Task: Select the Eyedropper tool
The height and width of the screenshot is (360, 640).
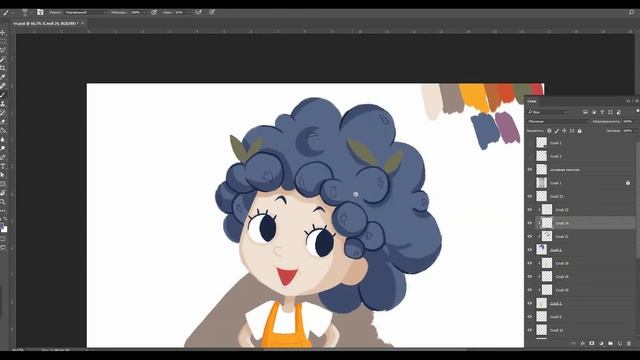Action: click(x=3, y=77)
